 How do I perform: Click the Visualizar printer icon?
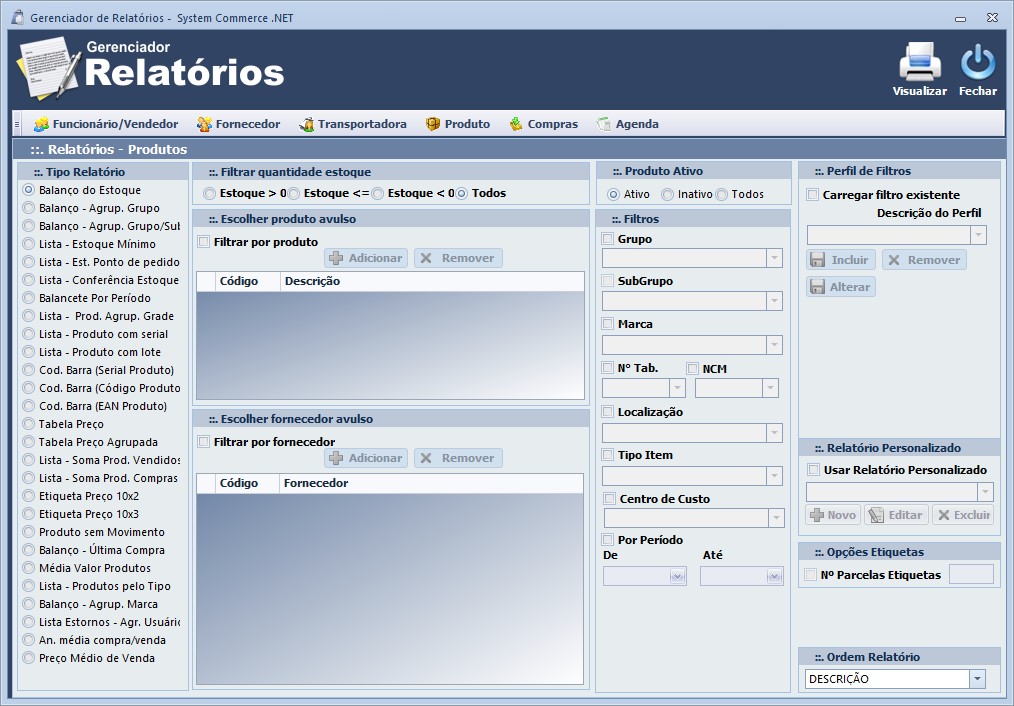[919, 62]
